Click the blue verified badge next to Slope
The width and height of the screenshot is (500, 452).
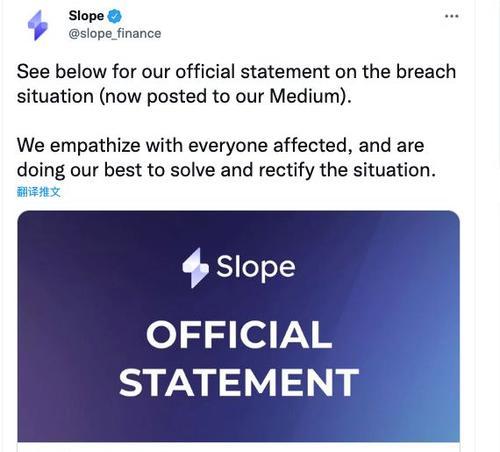pos(115,16)
